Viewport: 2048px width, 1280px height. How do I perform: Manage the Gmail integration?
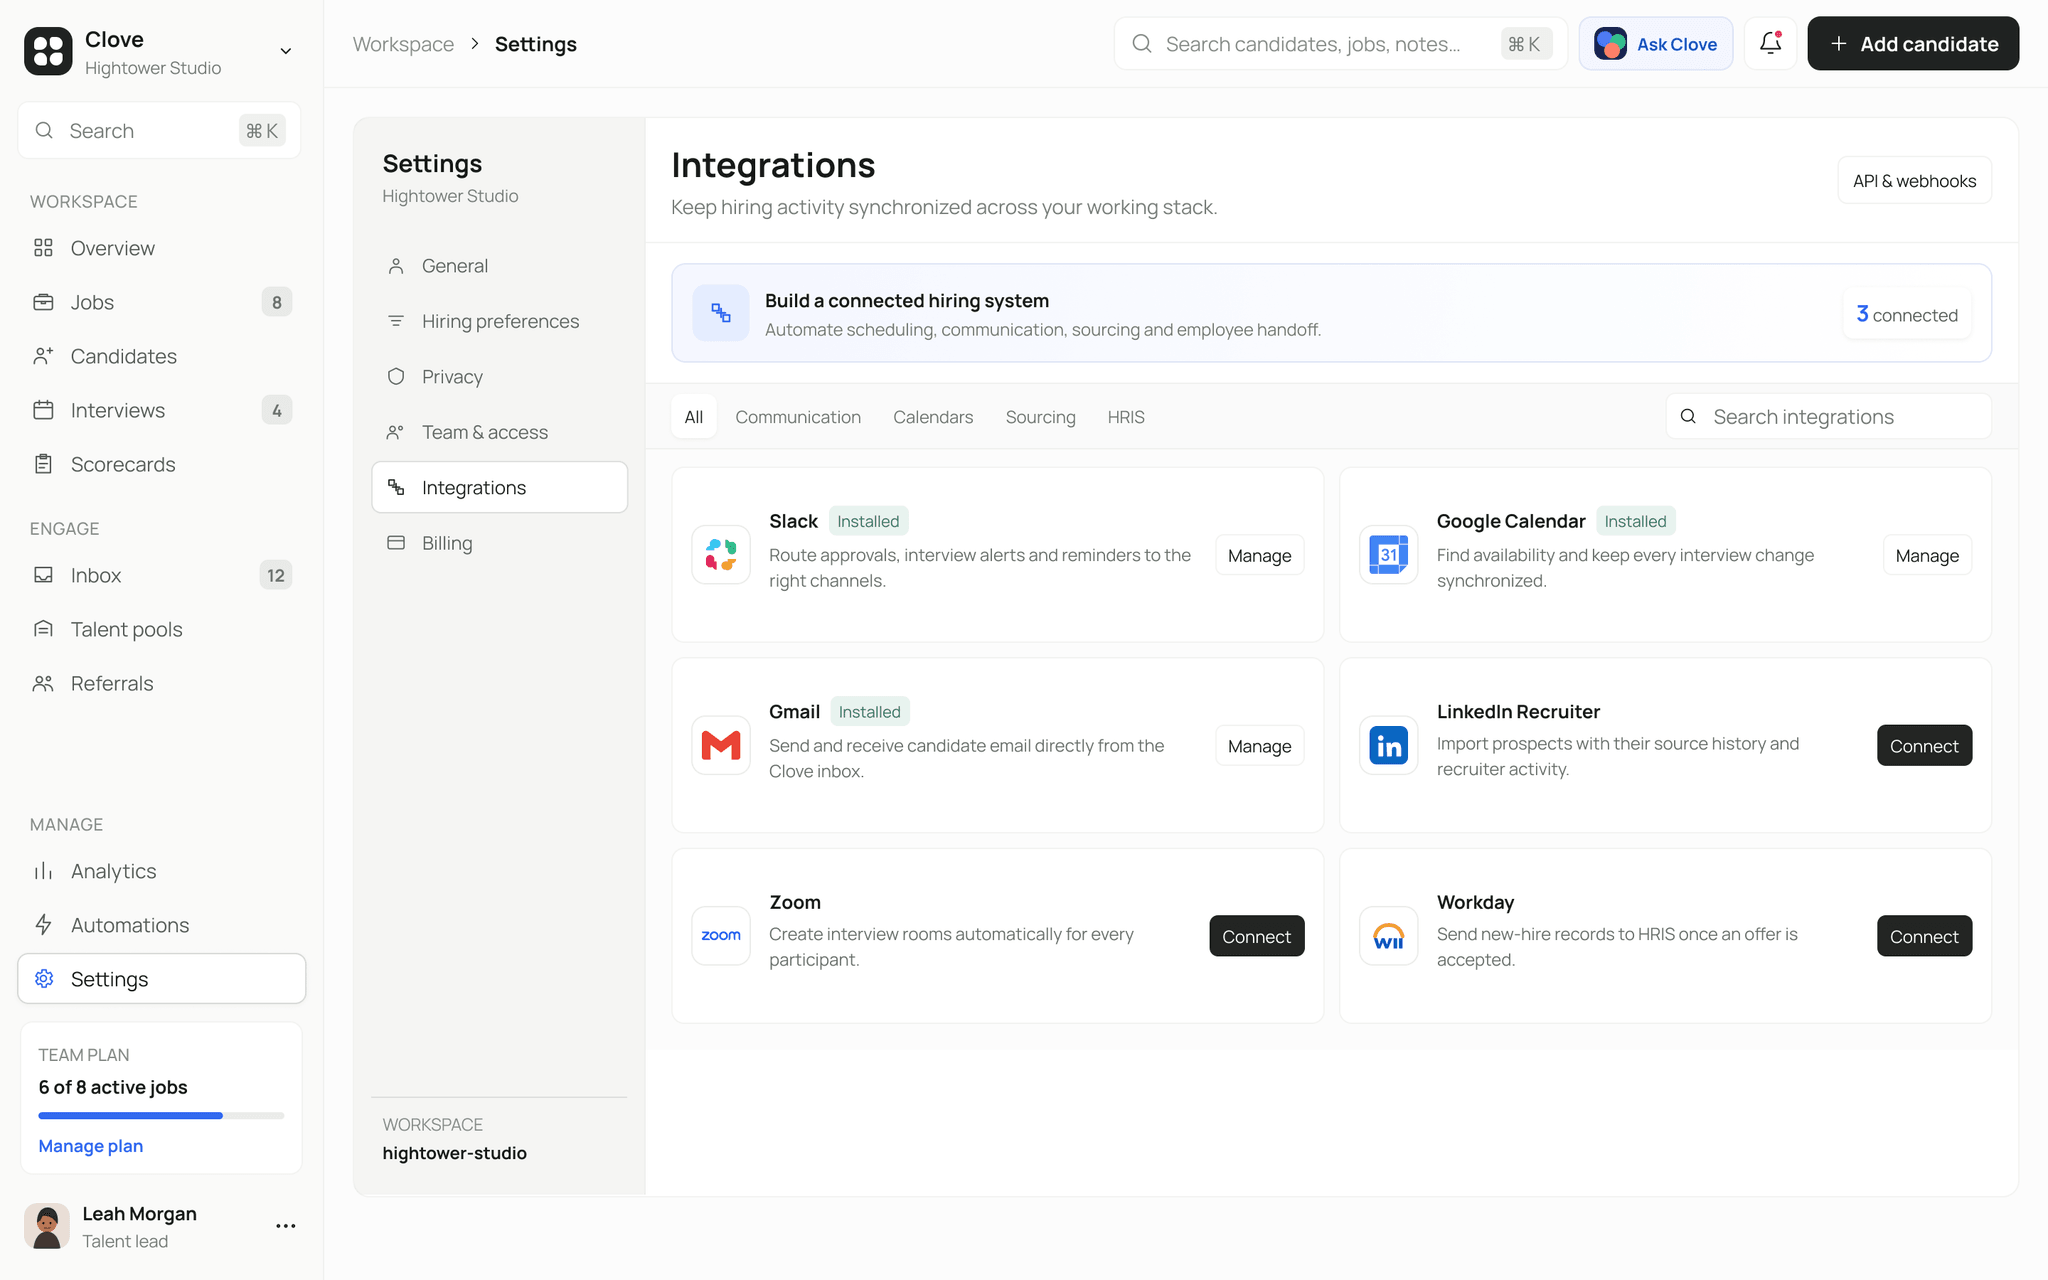pos(1259,746)
